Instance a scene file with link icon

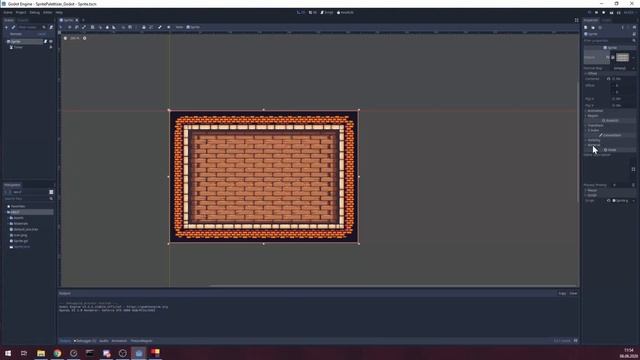[x=13, y=27]
